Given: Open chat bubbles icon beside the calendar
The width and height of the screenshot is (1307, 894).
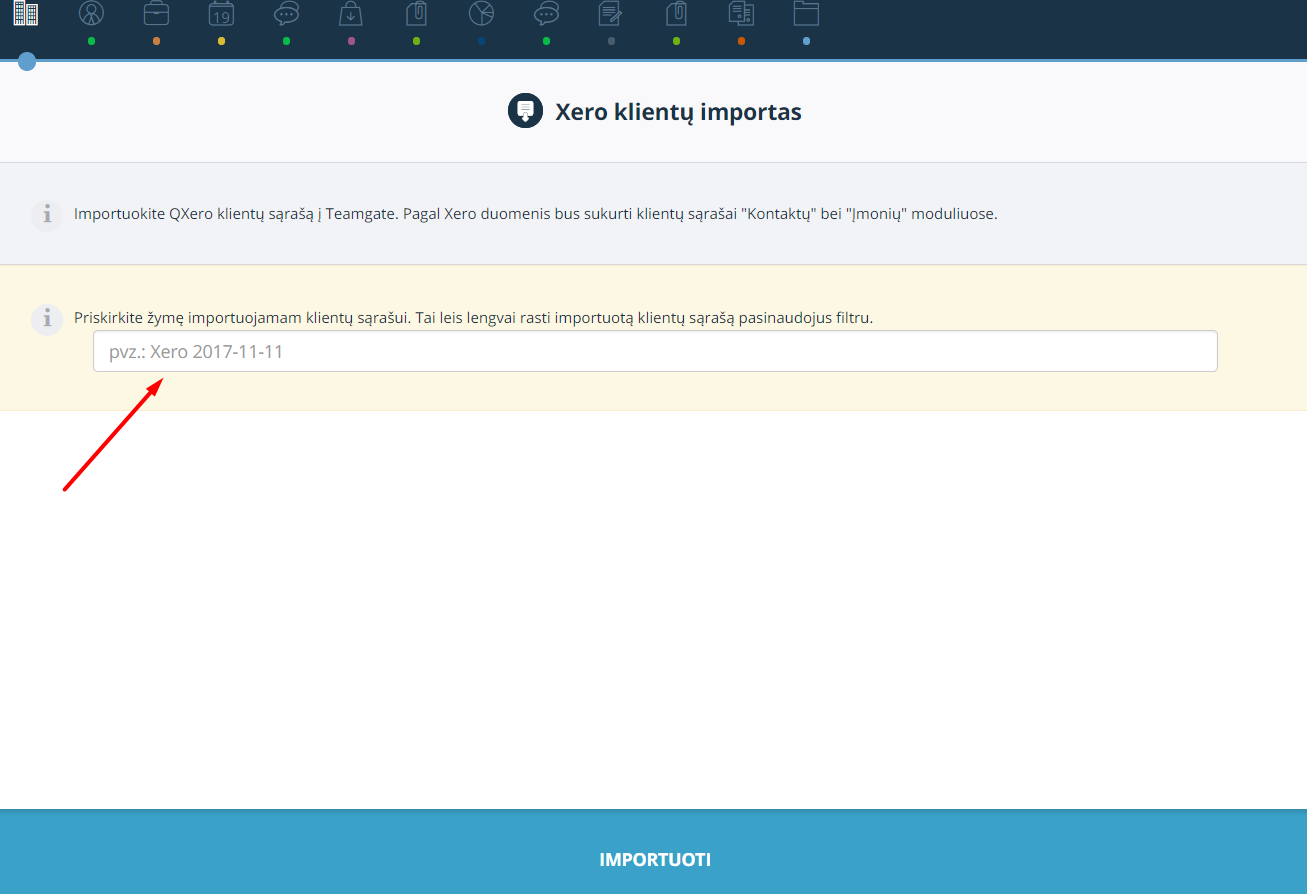Looking at the screenshot, I should click(x=286, y=13).
